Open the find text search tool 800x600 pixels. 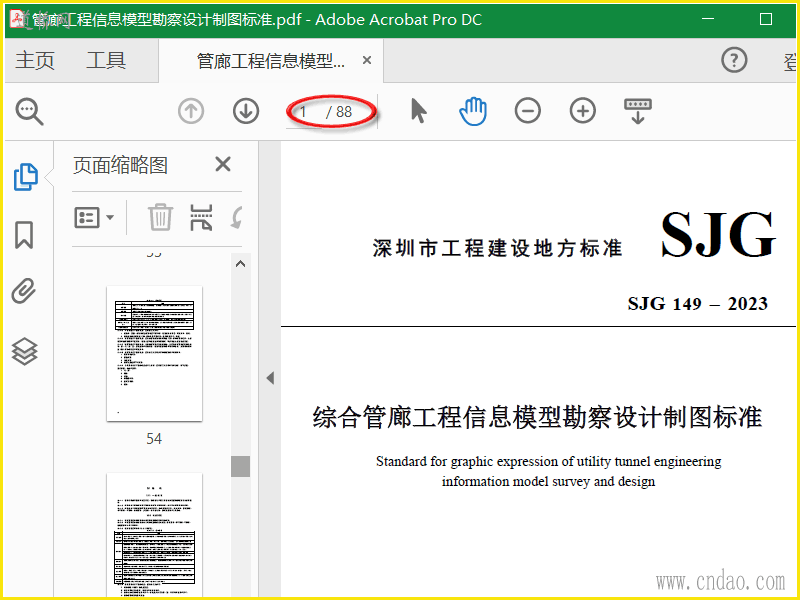point(29,112)
